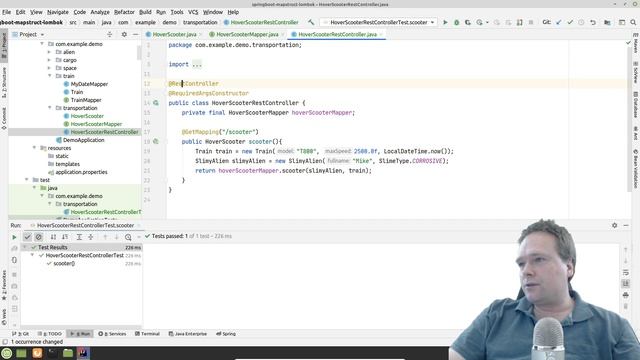Open the TODO tool window

click(x=49, y=334)
